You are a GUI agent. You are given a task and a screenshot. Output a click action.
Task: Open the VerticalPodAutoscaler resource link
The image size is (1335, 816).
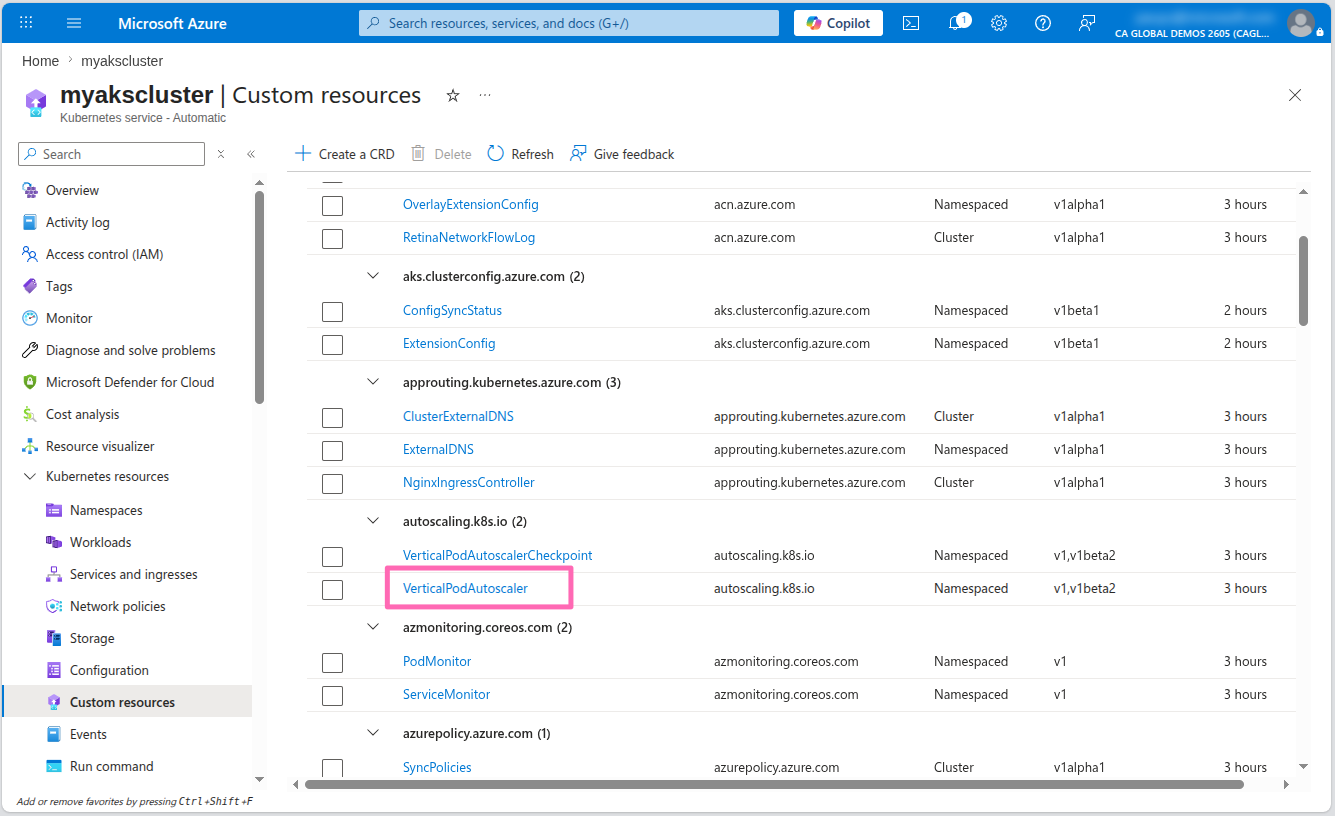pyautogui.click(x=465, y=588)
